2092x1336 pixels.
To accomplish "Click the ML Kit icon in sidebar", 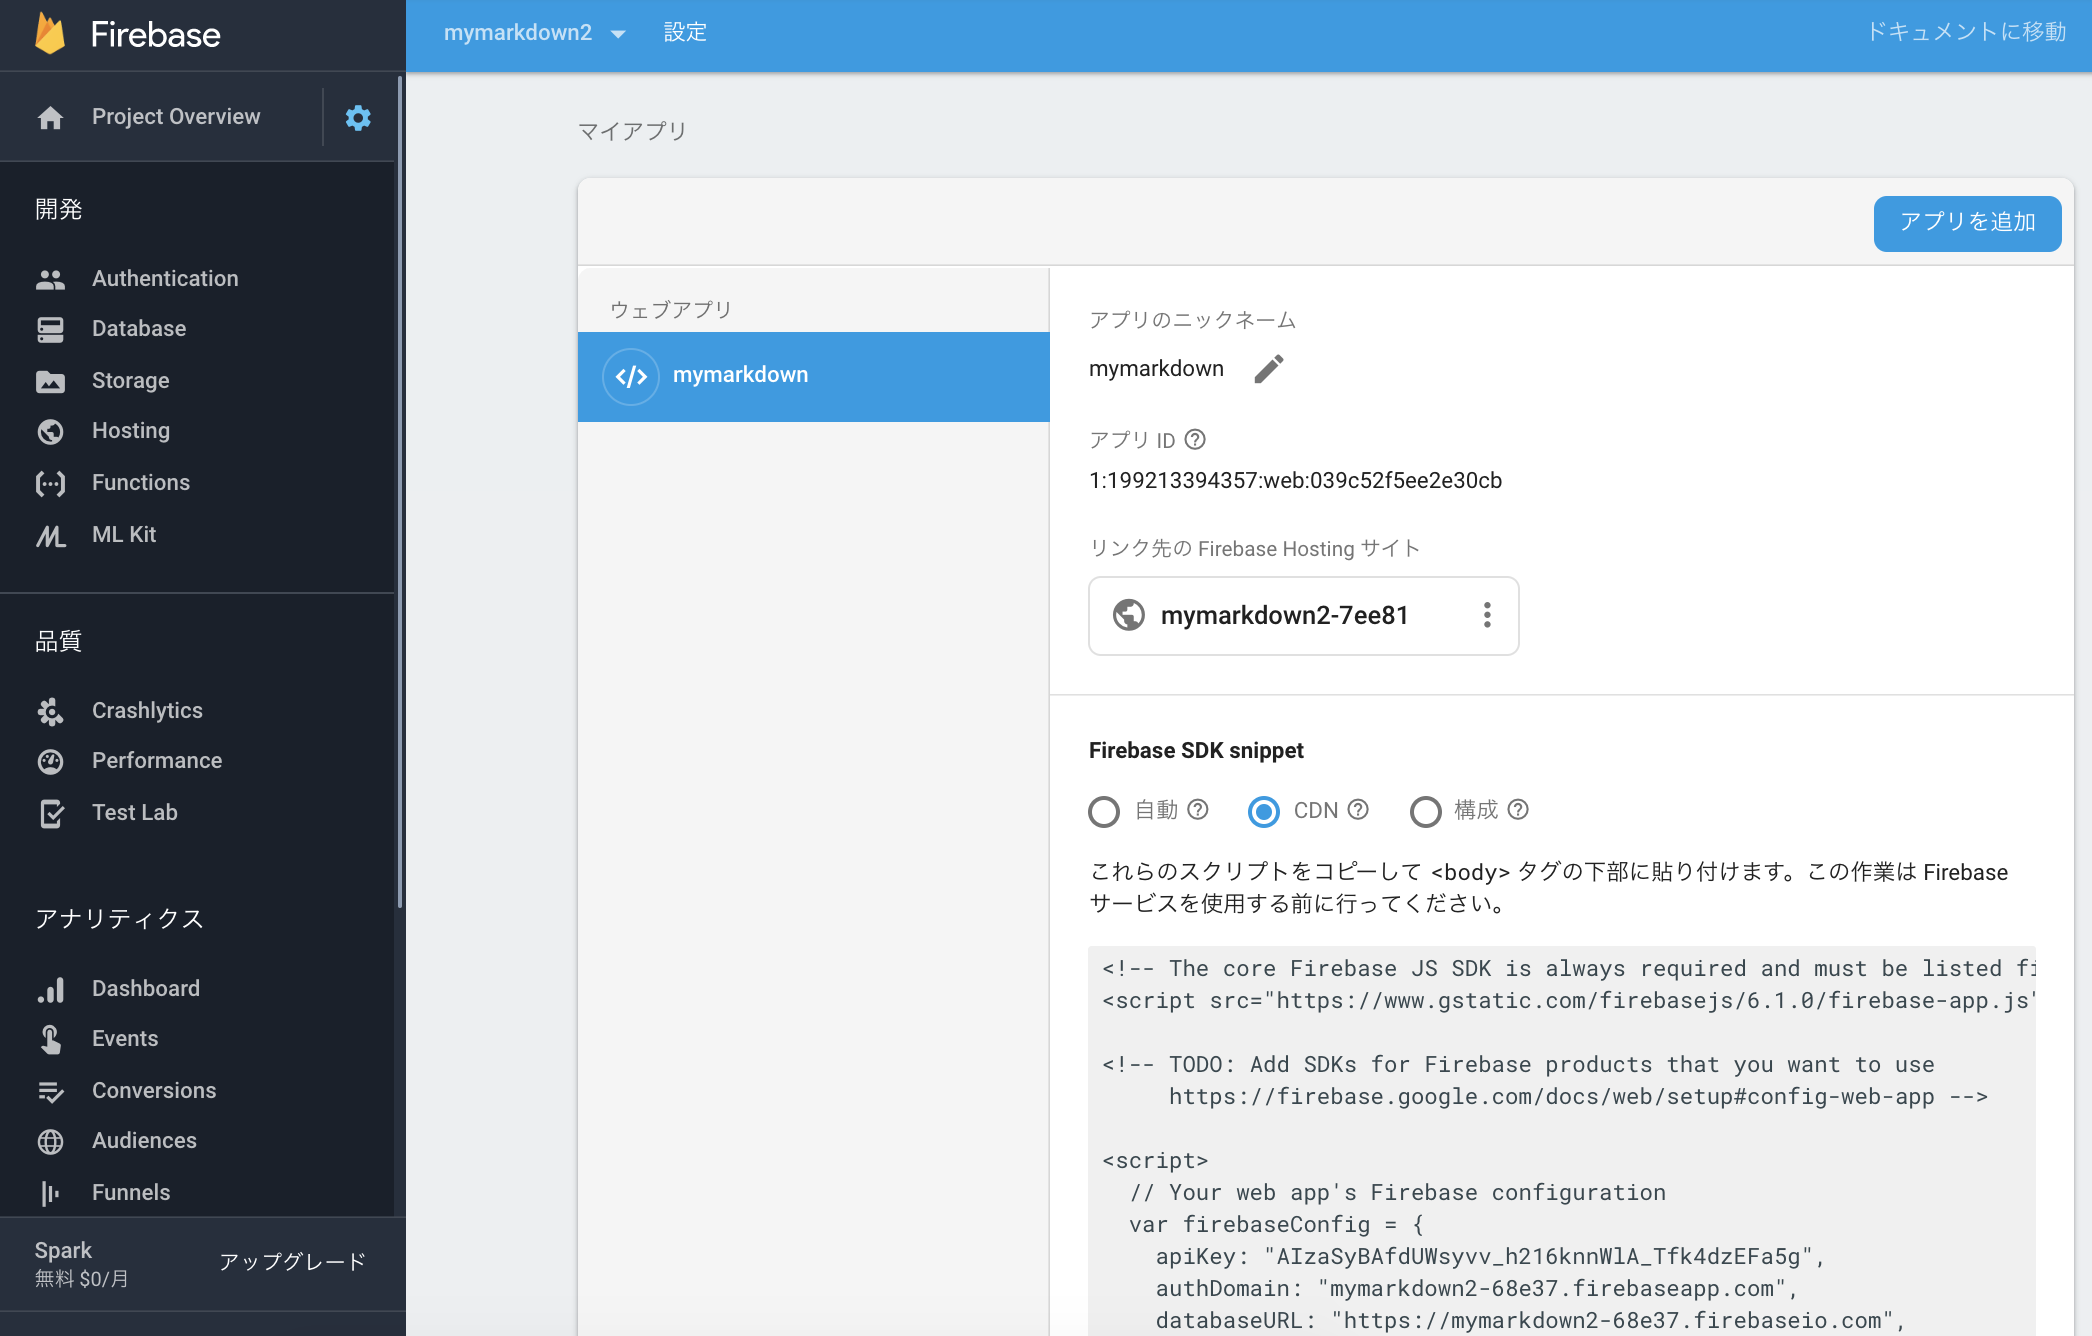I will point(49,534).
